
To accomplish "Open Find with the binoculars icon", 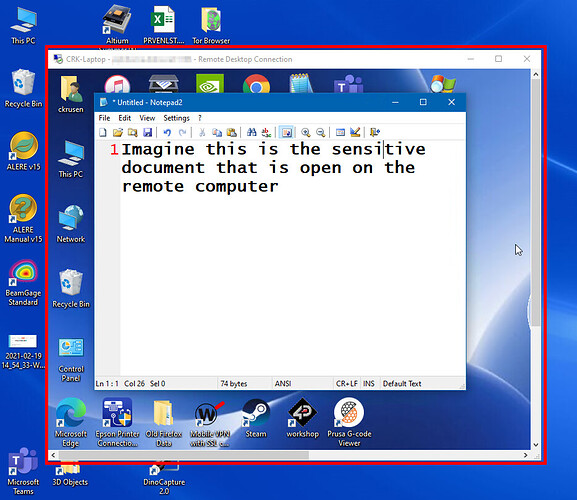I will coord(252,132).
